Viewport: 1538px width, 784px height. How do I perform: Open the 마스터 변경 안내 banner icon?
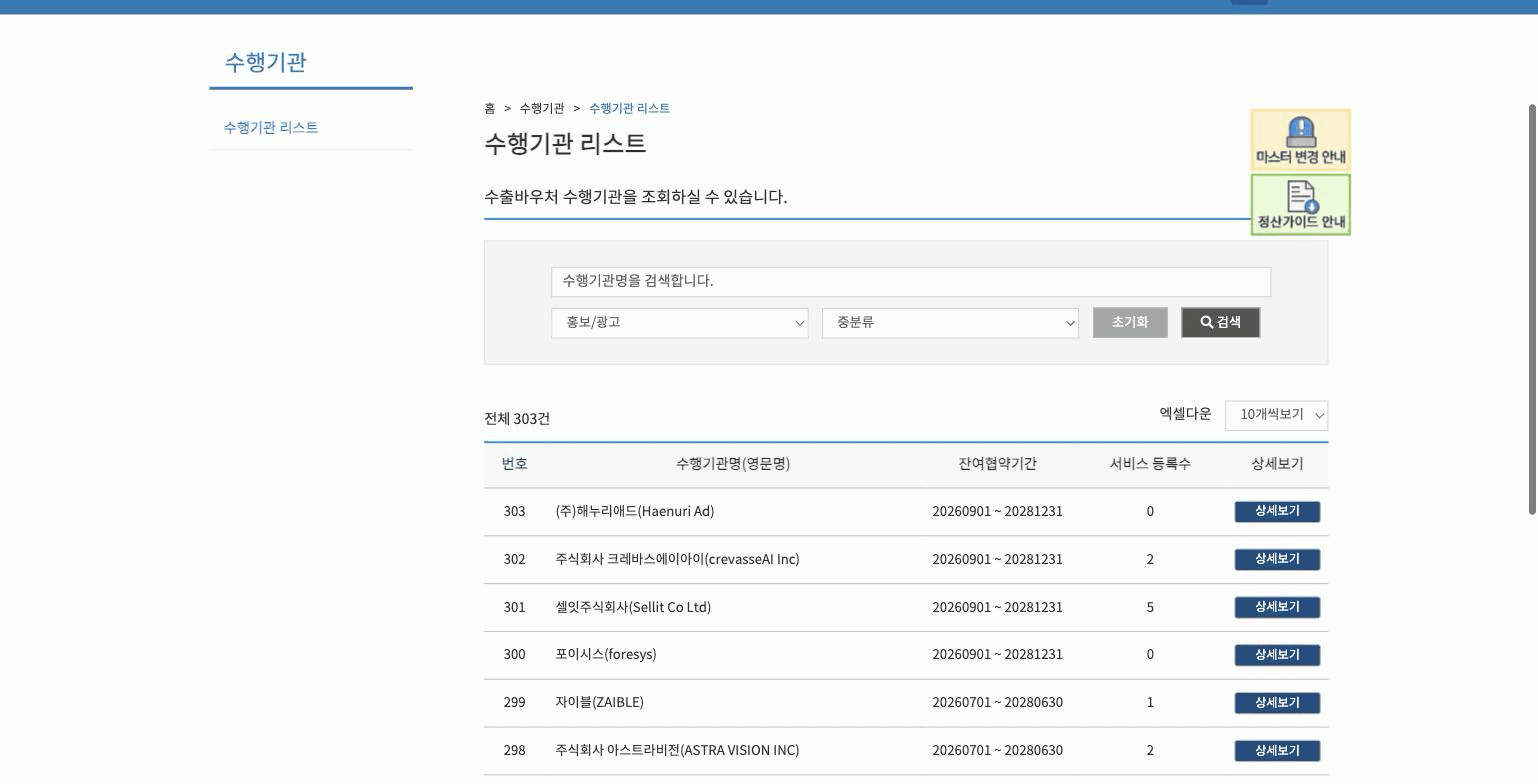tap(1300, 141)
